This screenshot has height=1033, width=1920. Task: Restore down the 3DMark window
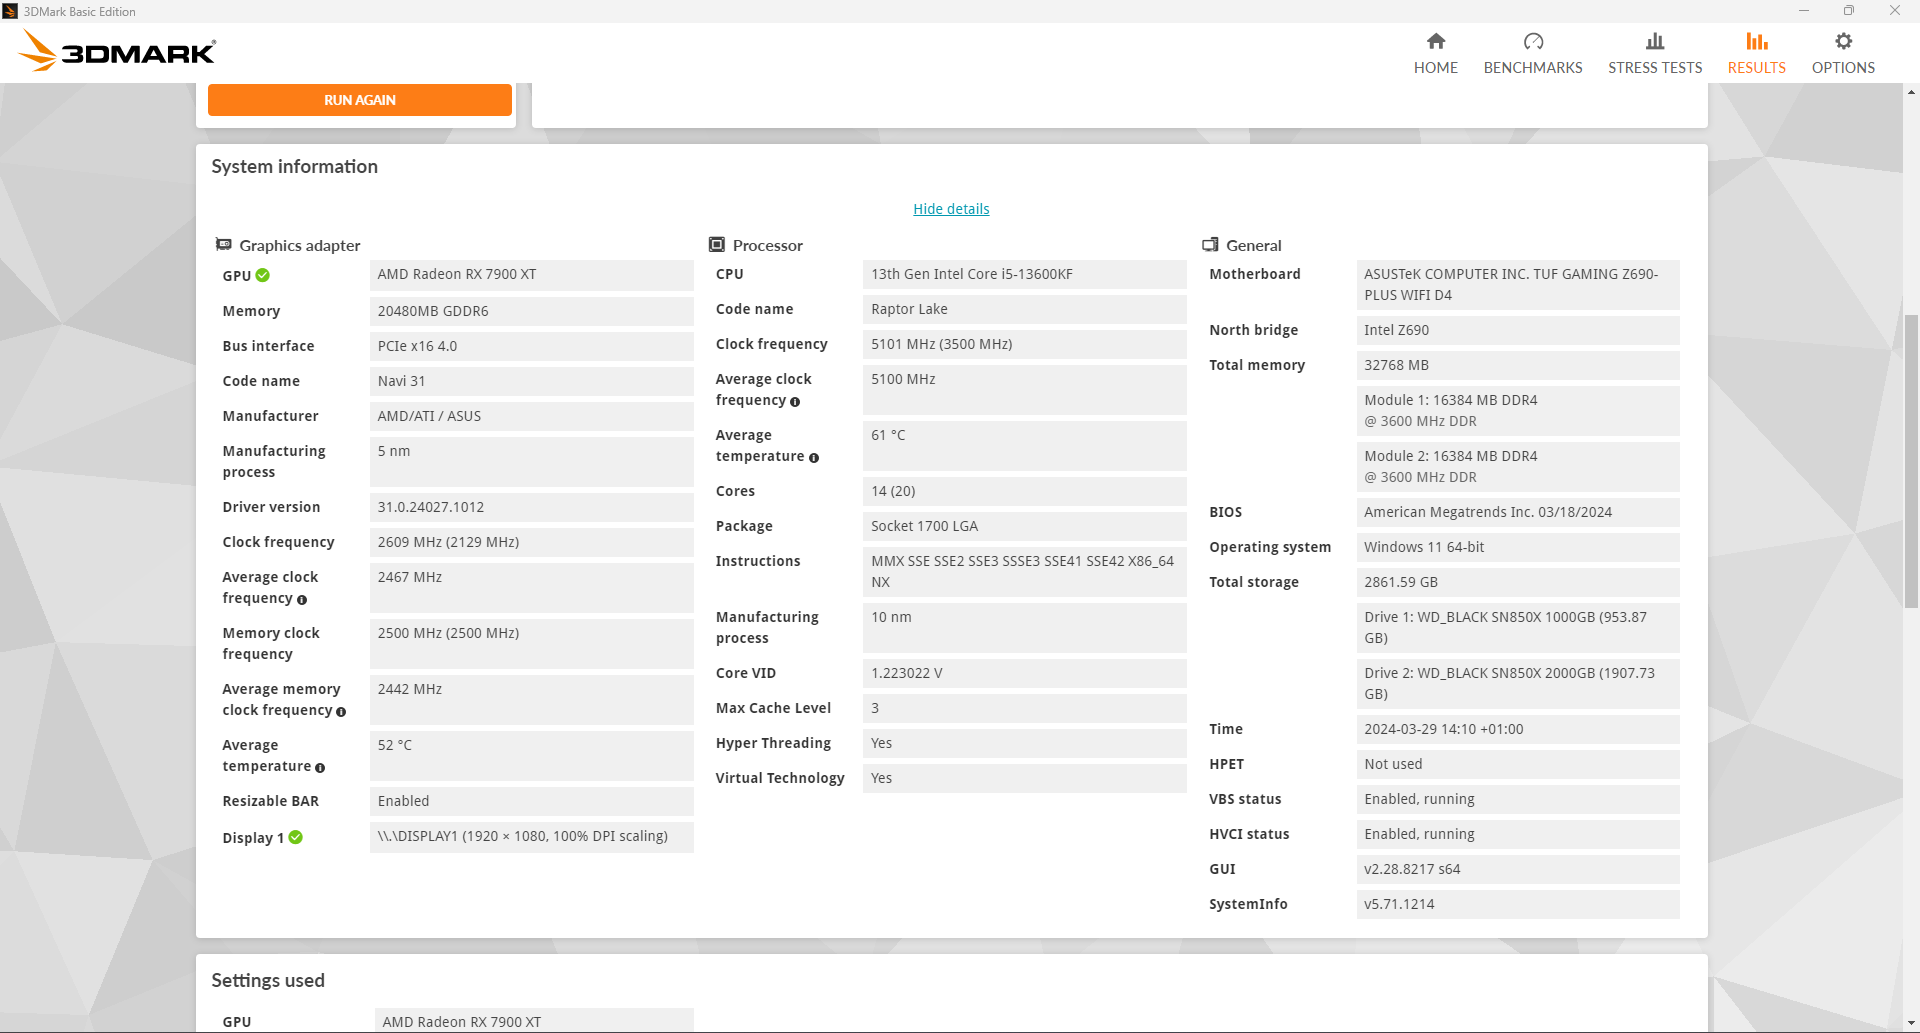[x=1848, y=11]
